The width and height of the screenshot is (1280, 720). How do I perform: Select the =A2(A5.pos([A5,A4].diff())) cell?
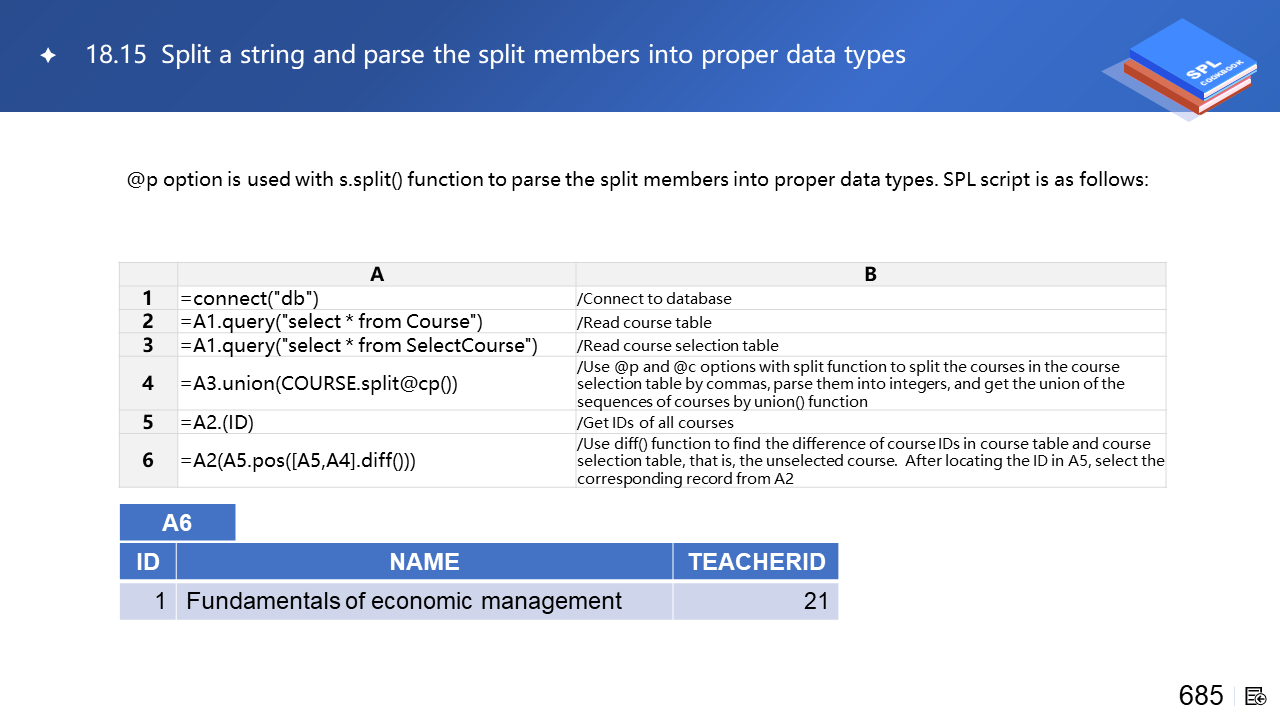[x=377, y=460]
